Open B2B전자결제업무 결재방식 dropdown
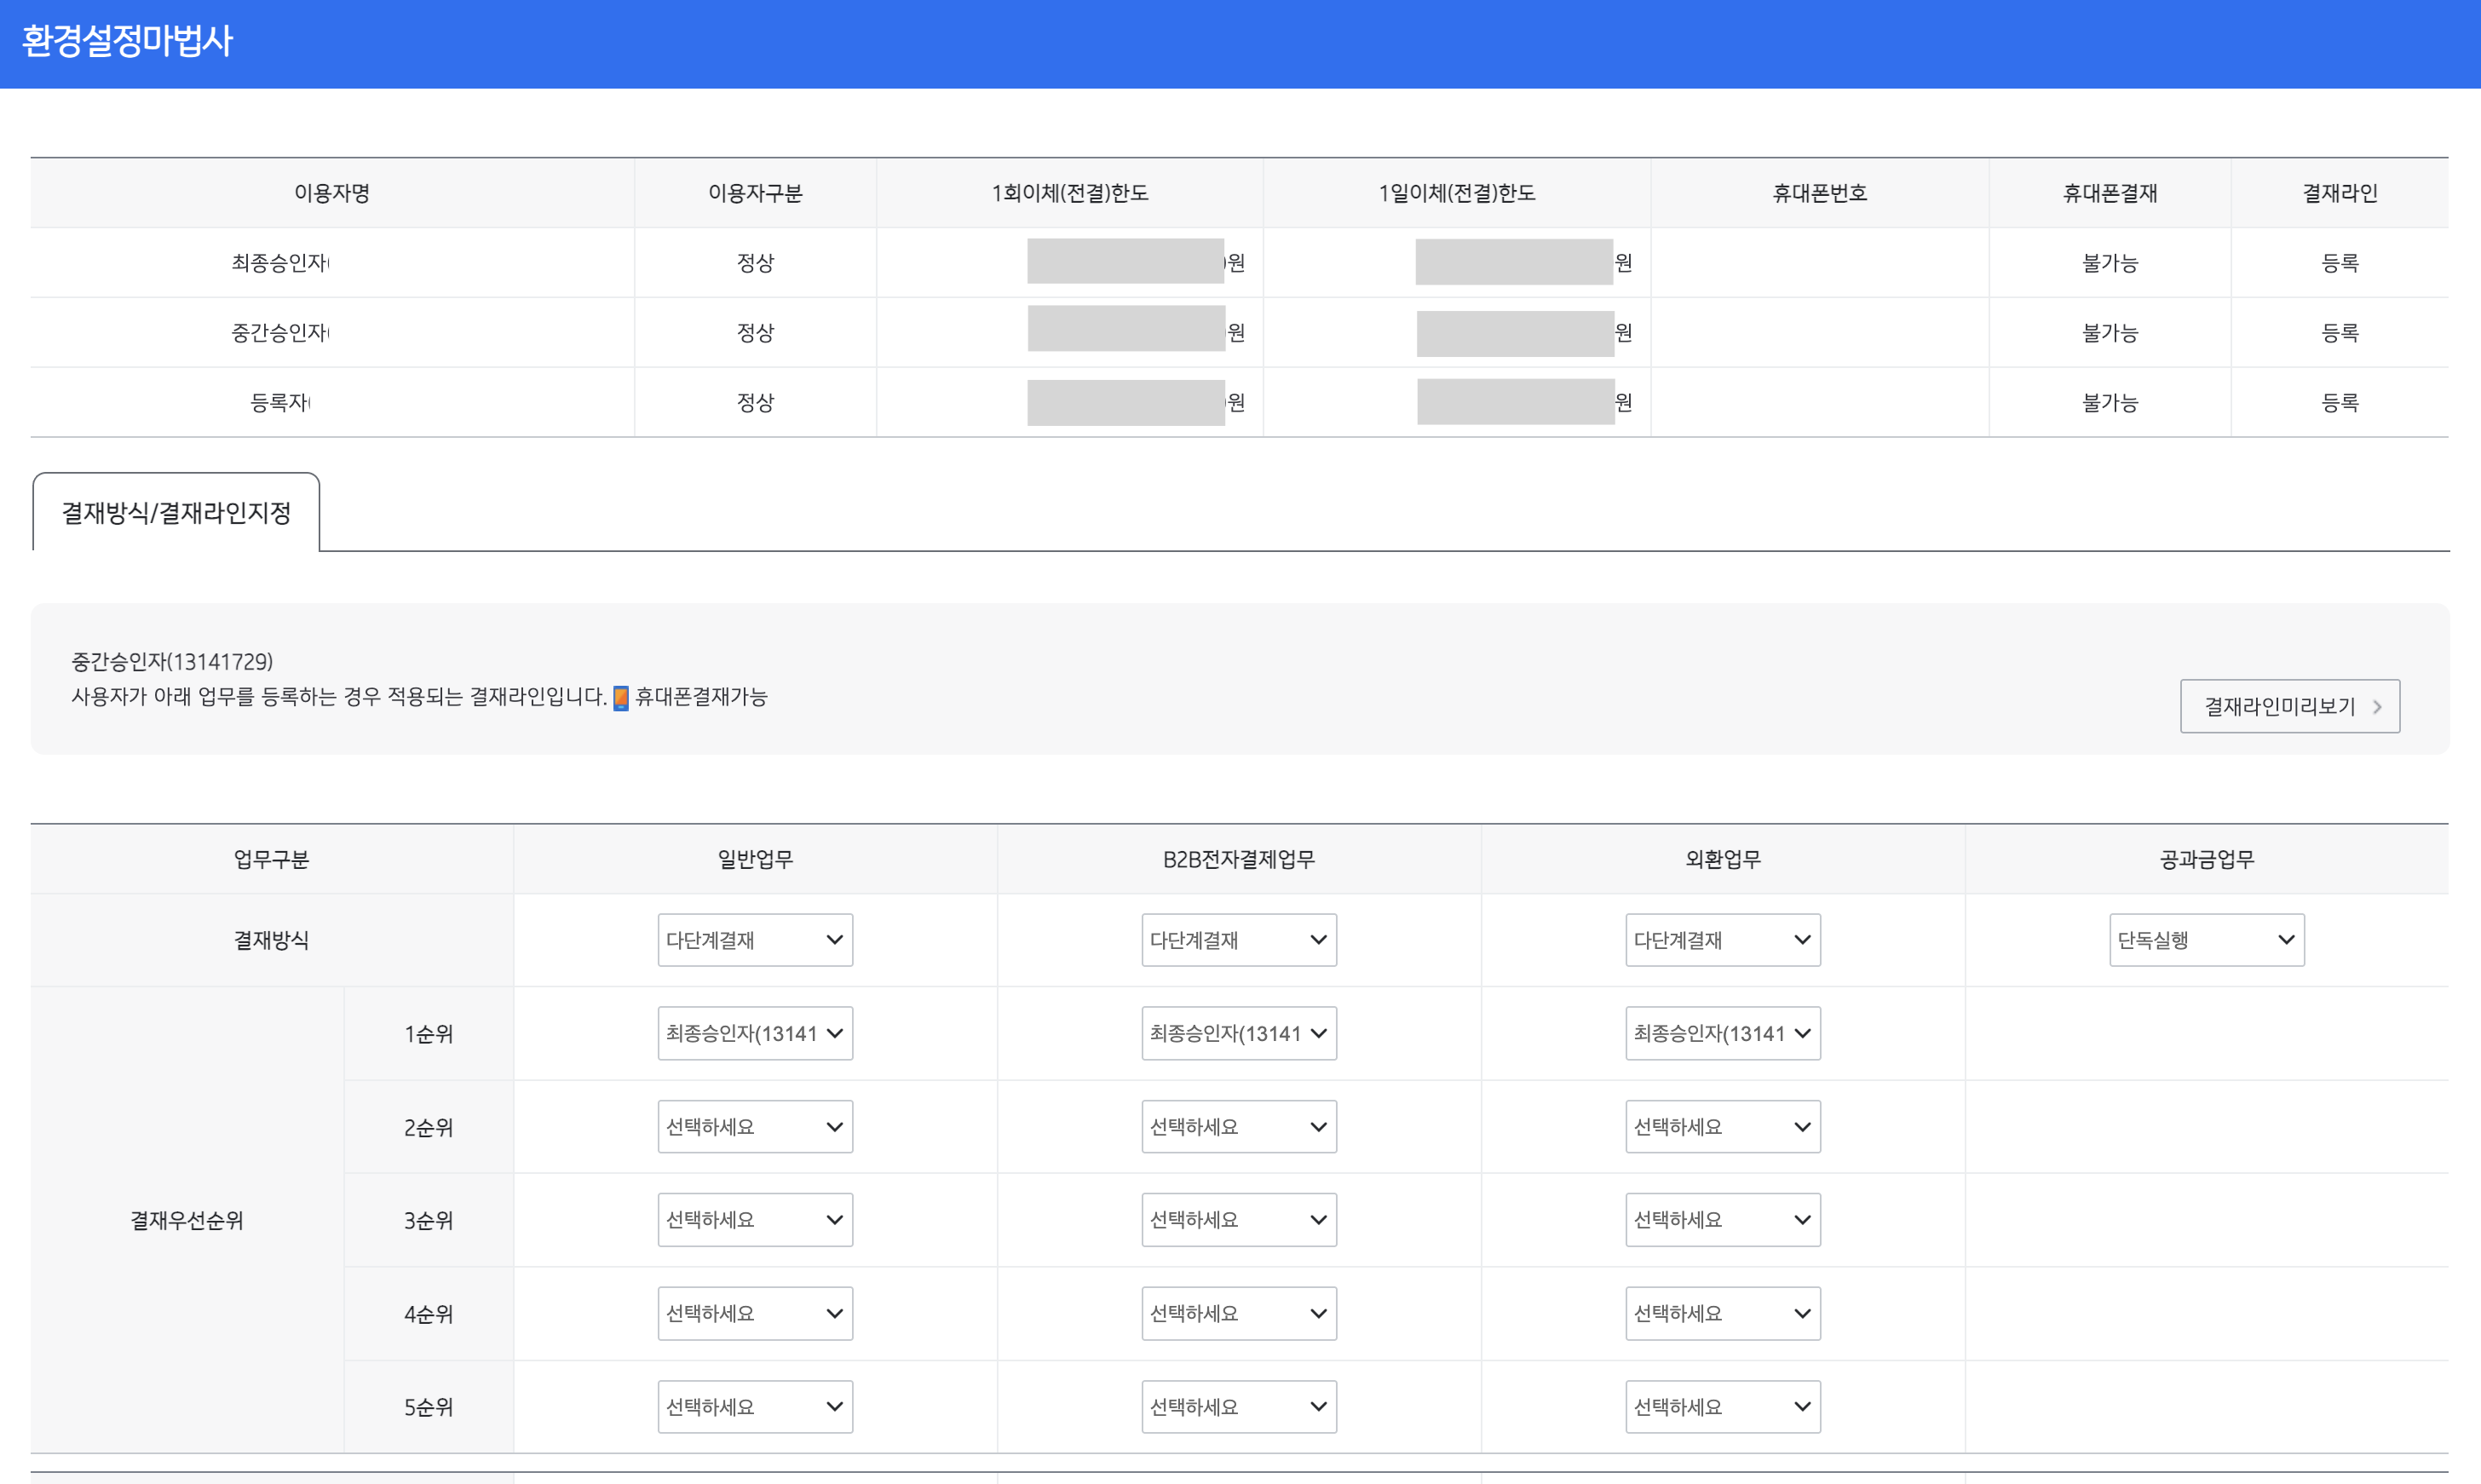The width and height of the screenshot is (2481, 1484). pyautogui.click(x=1238, y=940)
